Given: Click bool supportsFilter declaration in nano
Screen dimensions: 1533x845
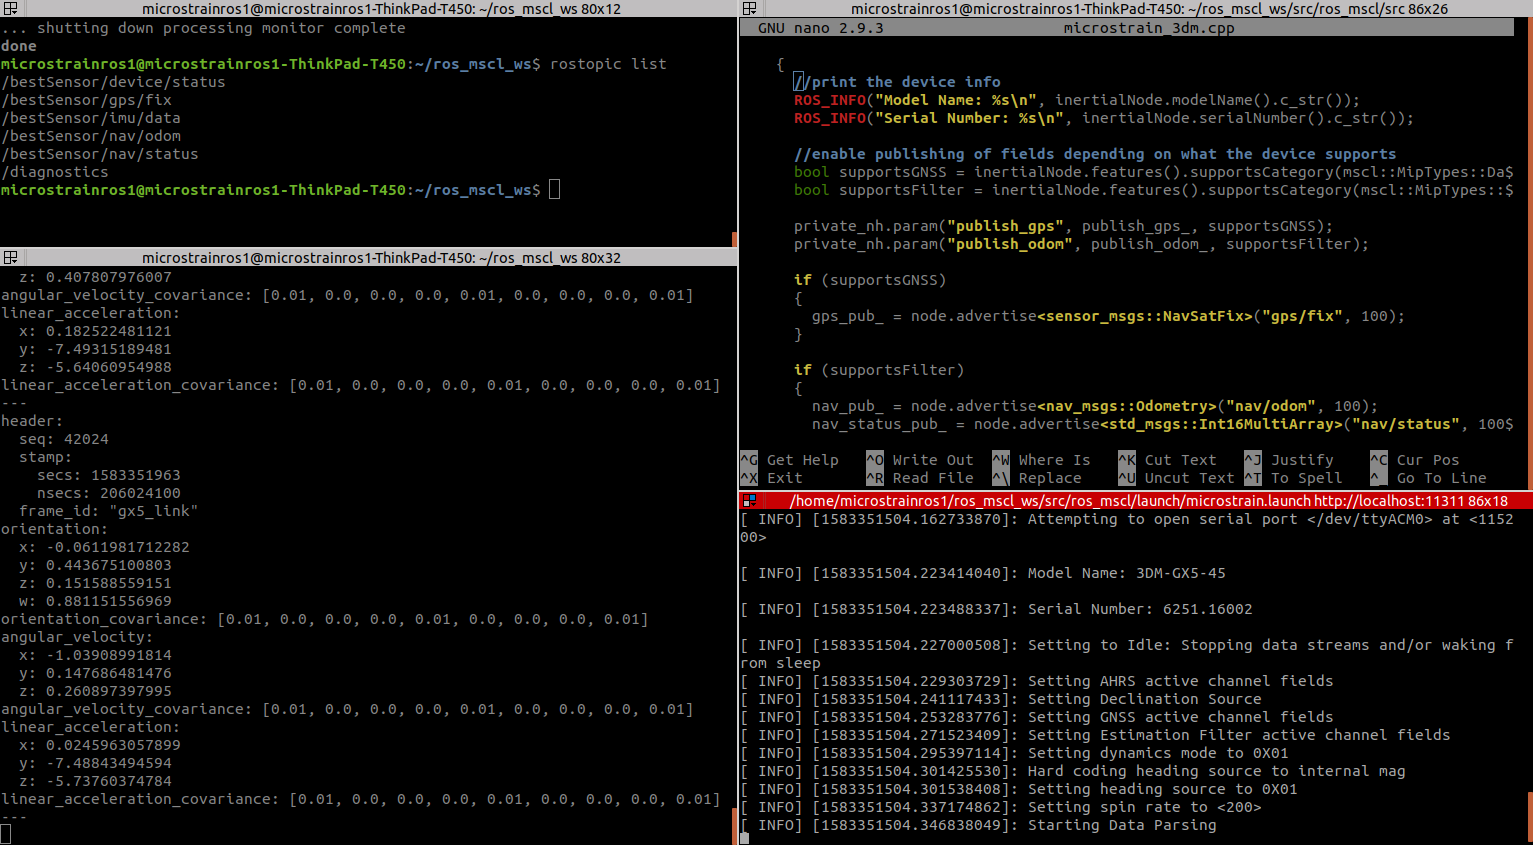Looking at the screenshot, I should pyautogui.click(x=1154, y=190).
